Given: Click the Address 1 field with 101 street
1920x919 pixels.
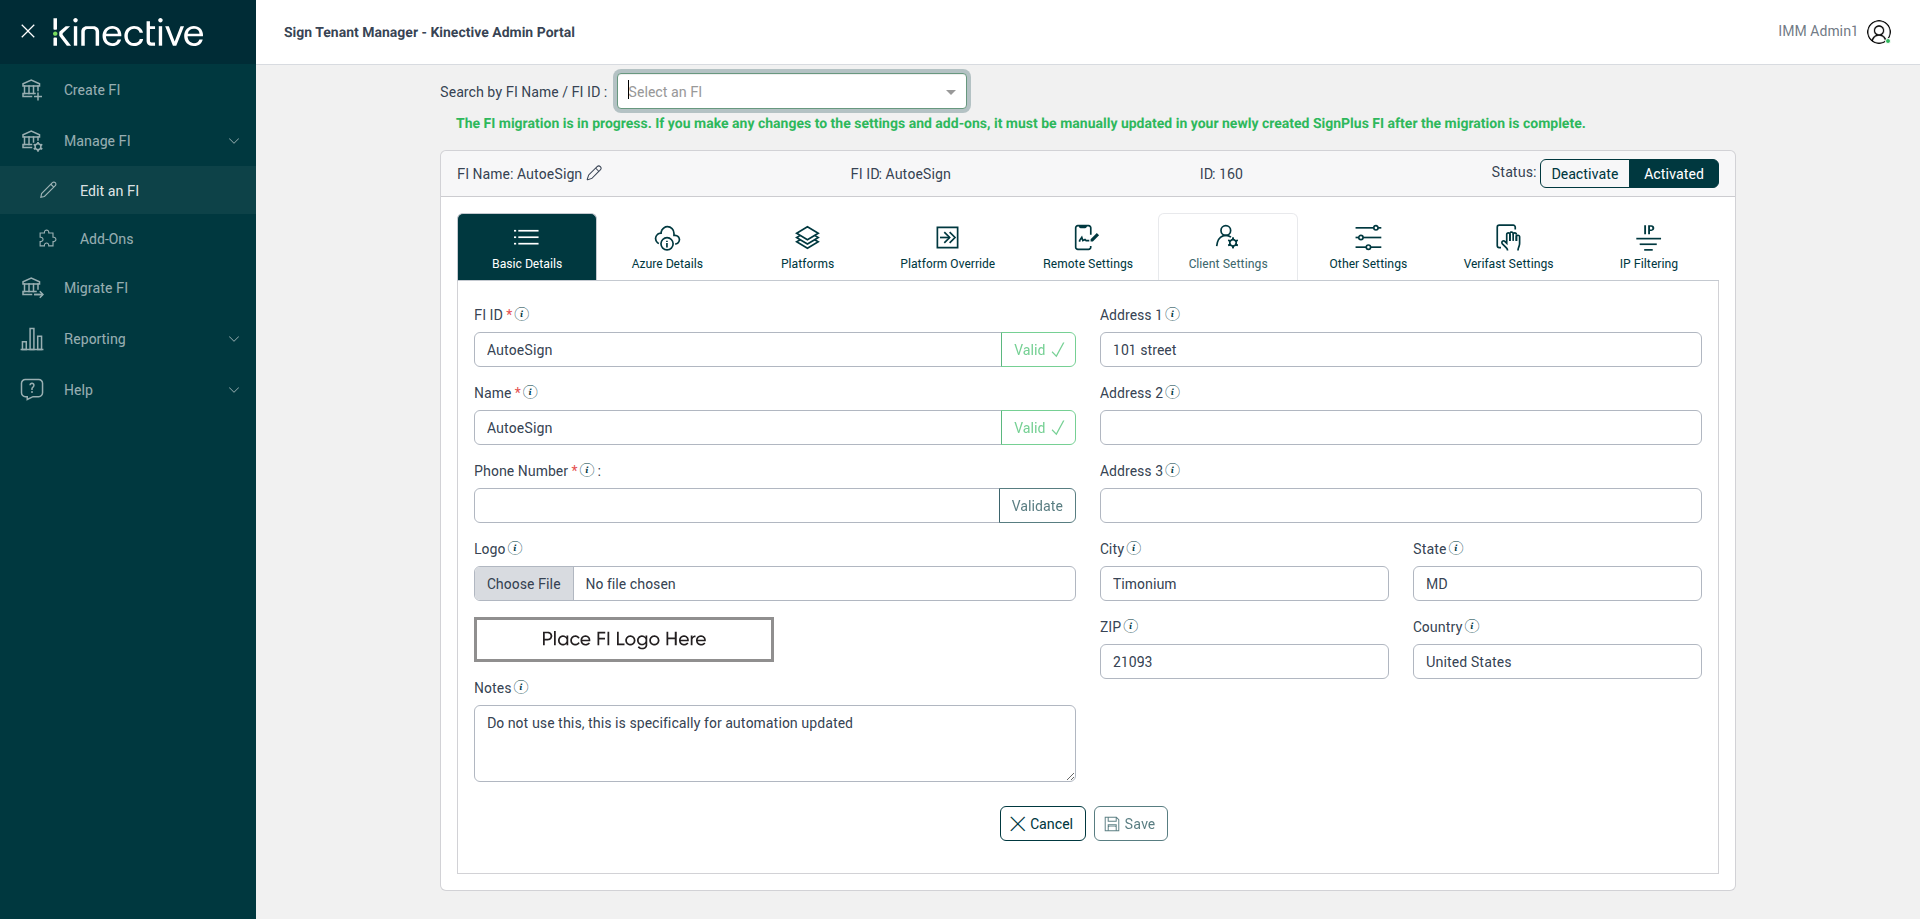Looking at the screenshot, I should pyautogui.click(x=1400, y=350).
